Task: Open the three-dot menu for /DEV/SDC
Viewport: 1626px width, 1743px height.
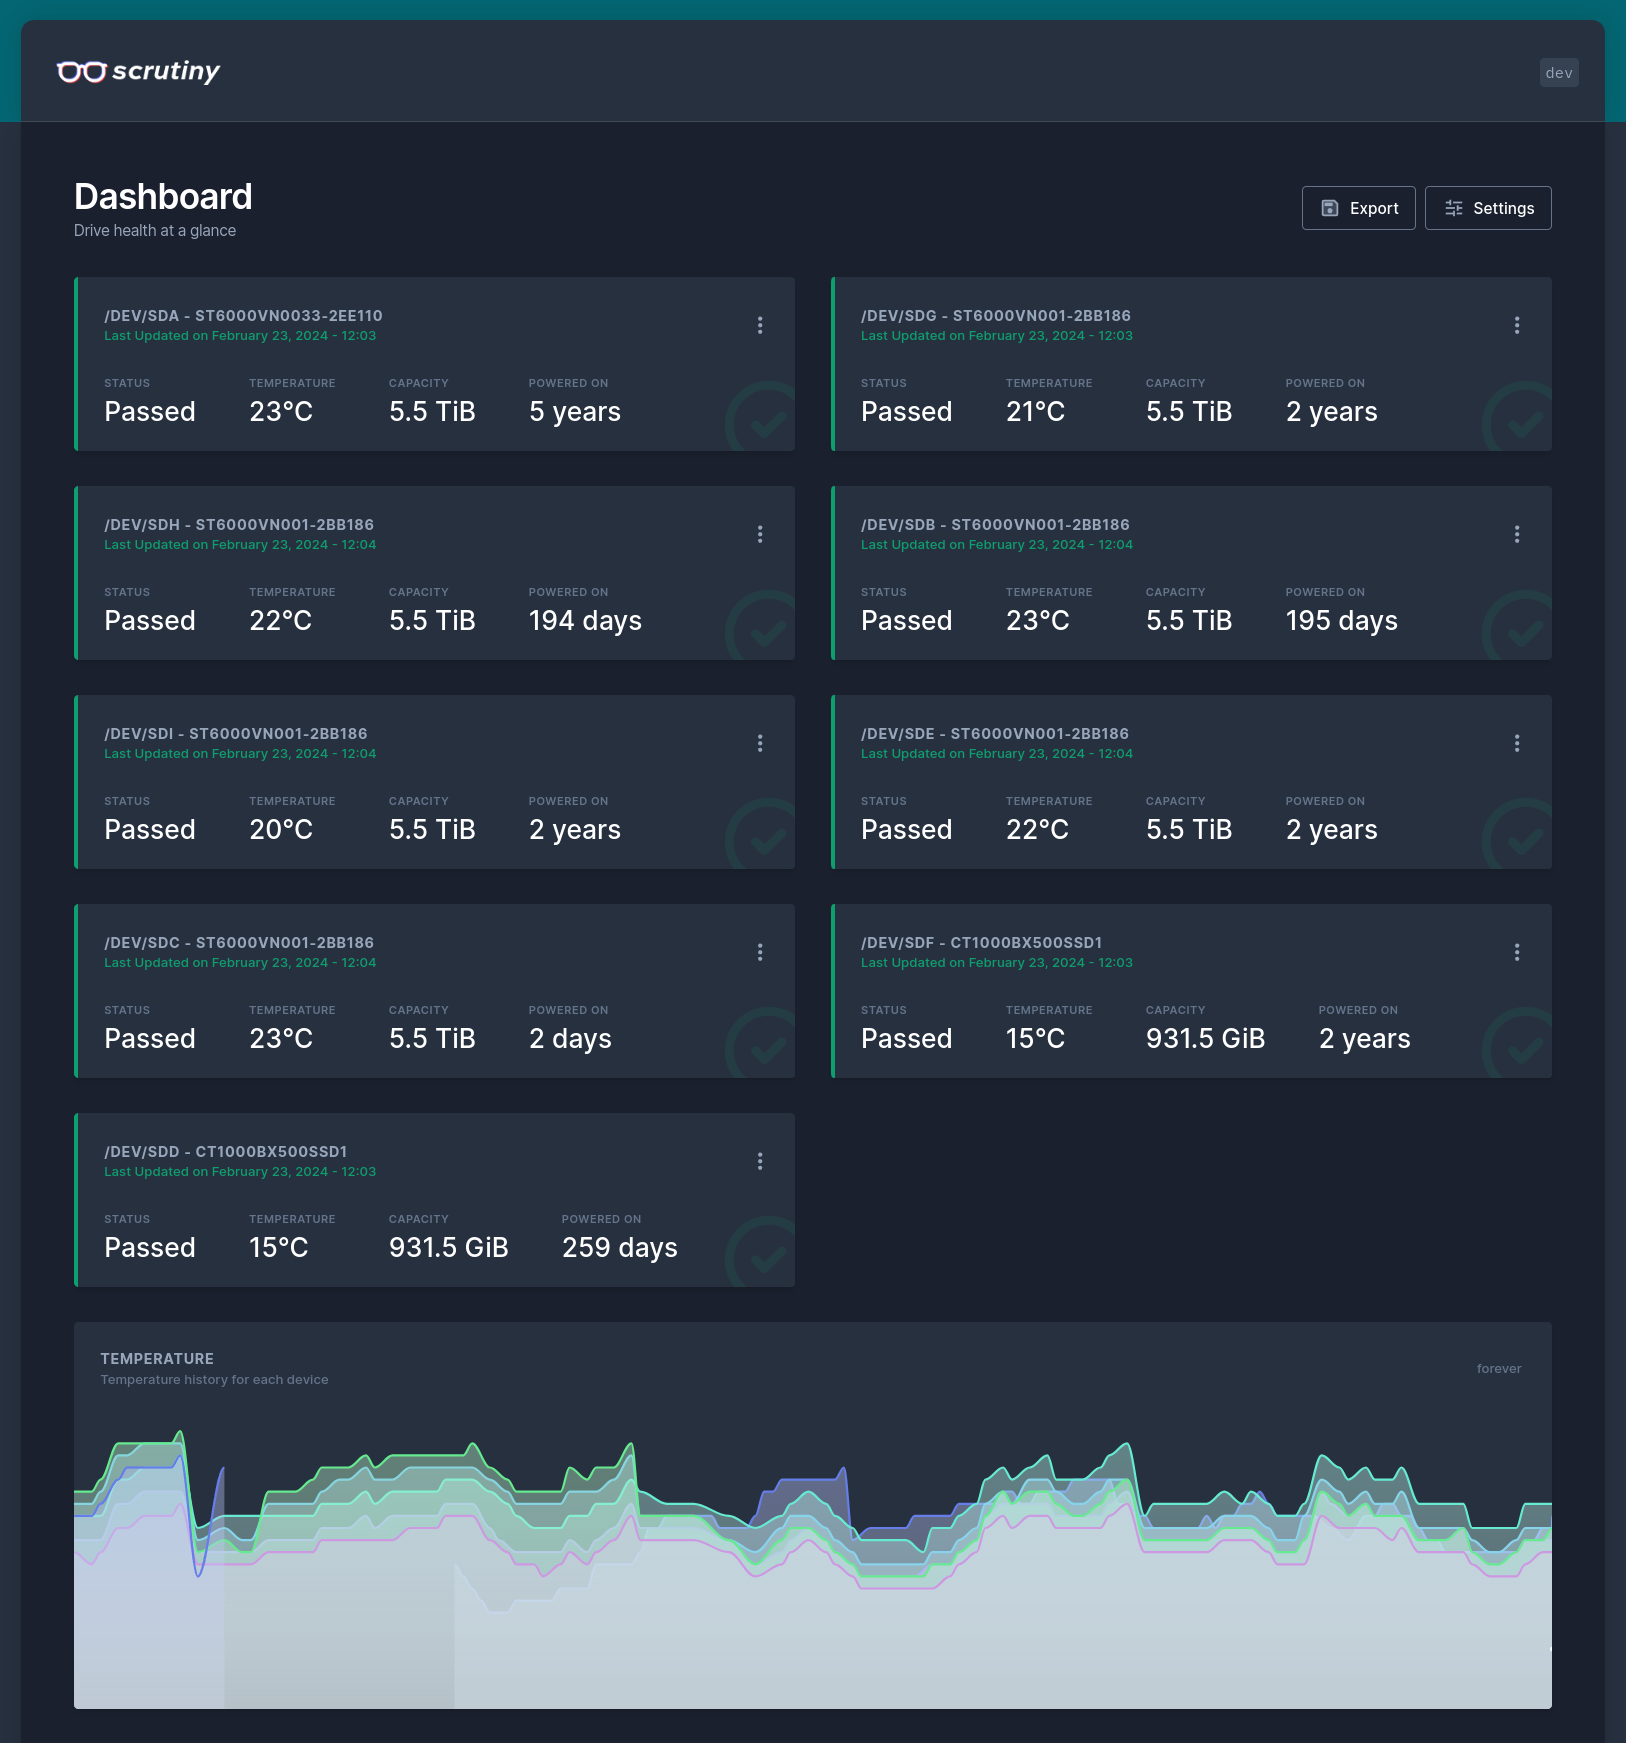Action: [x=760, y=952]
